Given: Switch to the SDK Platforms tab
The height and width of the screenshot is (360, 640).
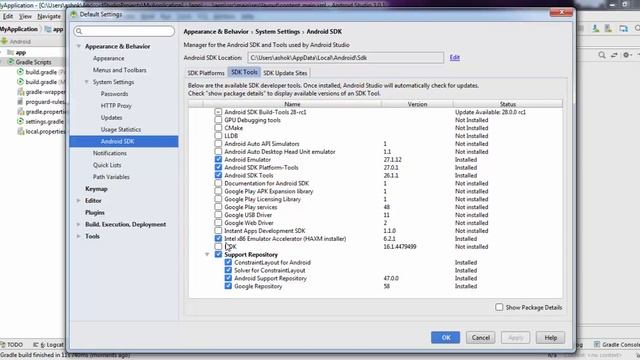Looking at the screenshot, I should point(206,73).
